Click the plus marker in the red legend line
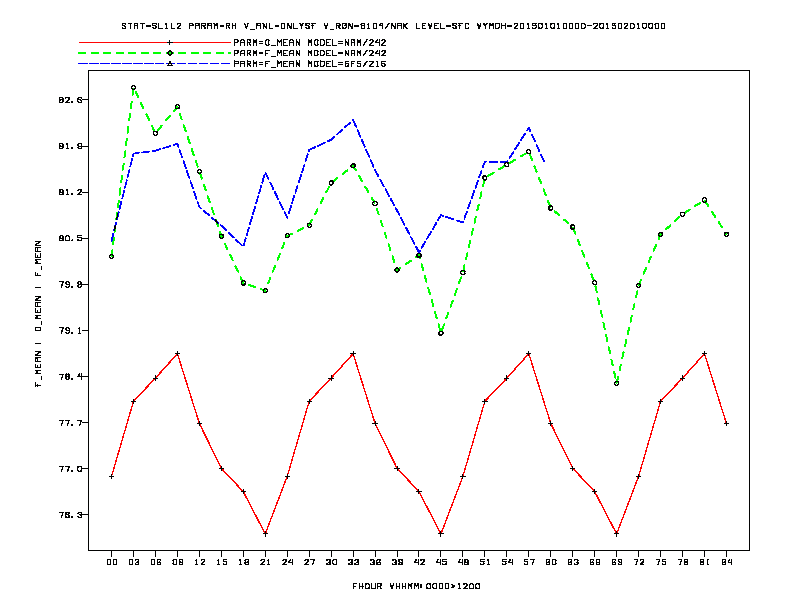 tap(170, 42)
